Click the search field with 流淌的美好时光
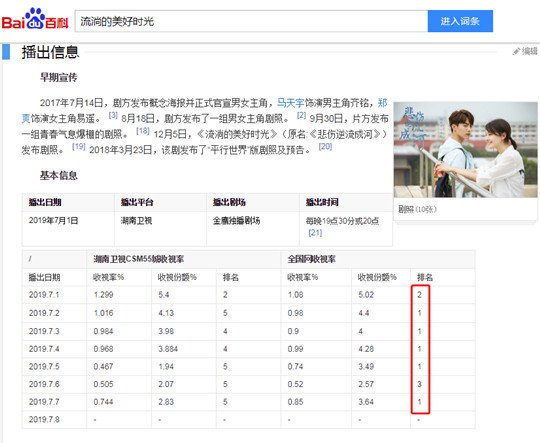This screenshot has width=540, height=443. tap(251, 21)
